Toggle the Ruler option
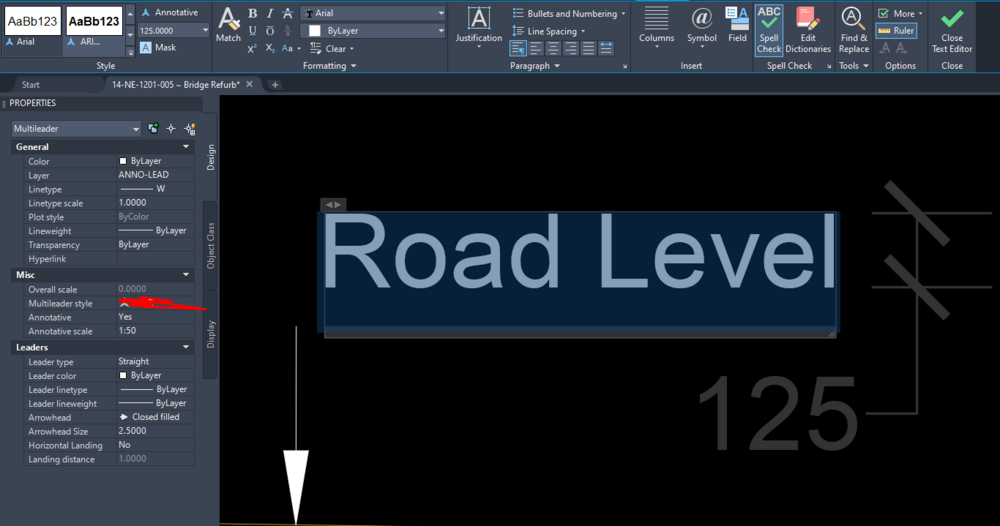The width and height of the screenshot is (1000, 526). coord(897,31)
